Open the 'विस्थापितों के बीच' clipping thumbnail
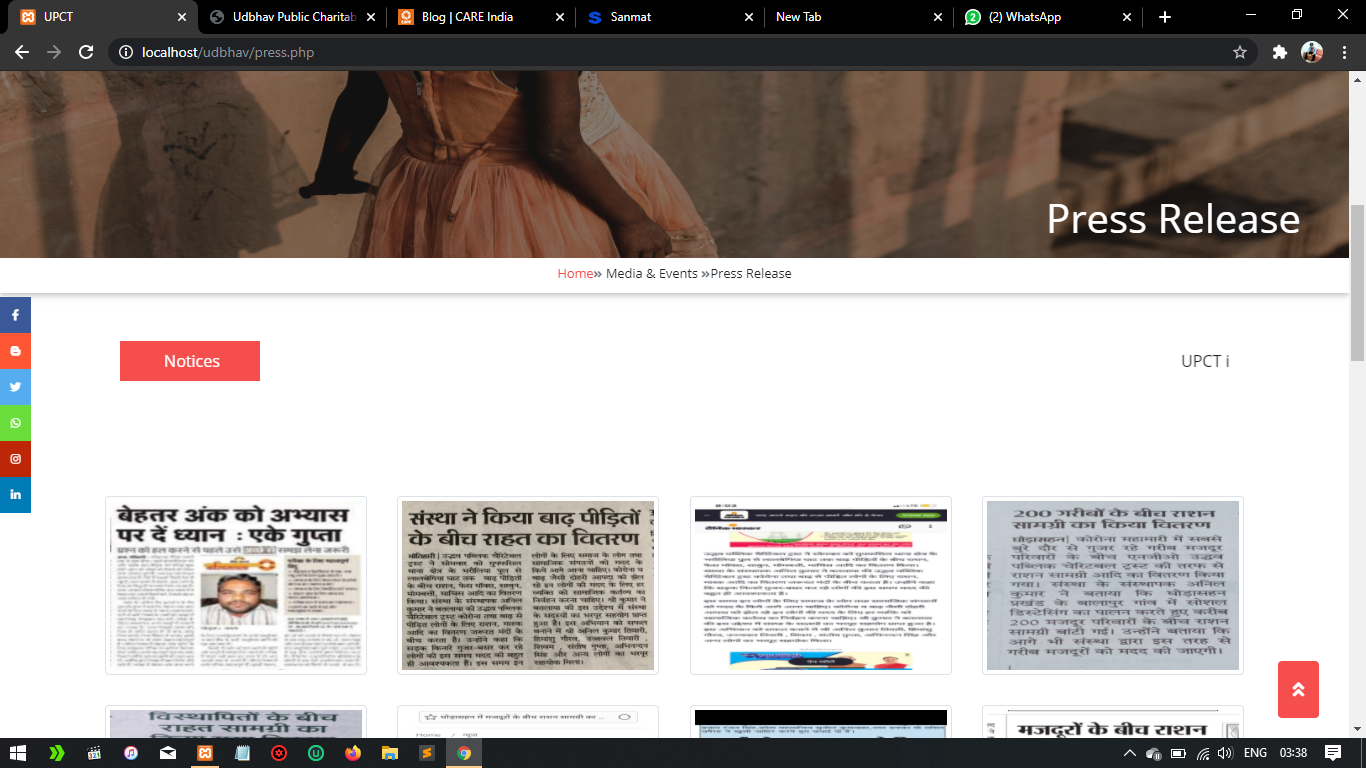This screenshot has height=768, width=1366. point(236,722)
